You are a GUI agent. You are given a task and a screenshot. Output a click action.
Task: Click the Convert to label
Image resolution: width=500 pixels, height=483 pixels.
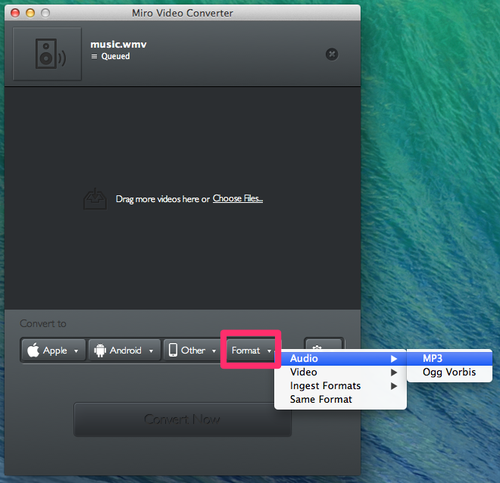pos(43,323)
